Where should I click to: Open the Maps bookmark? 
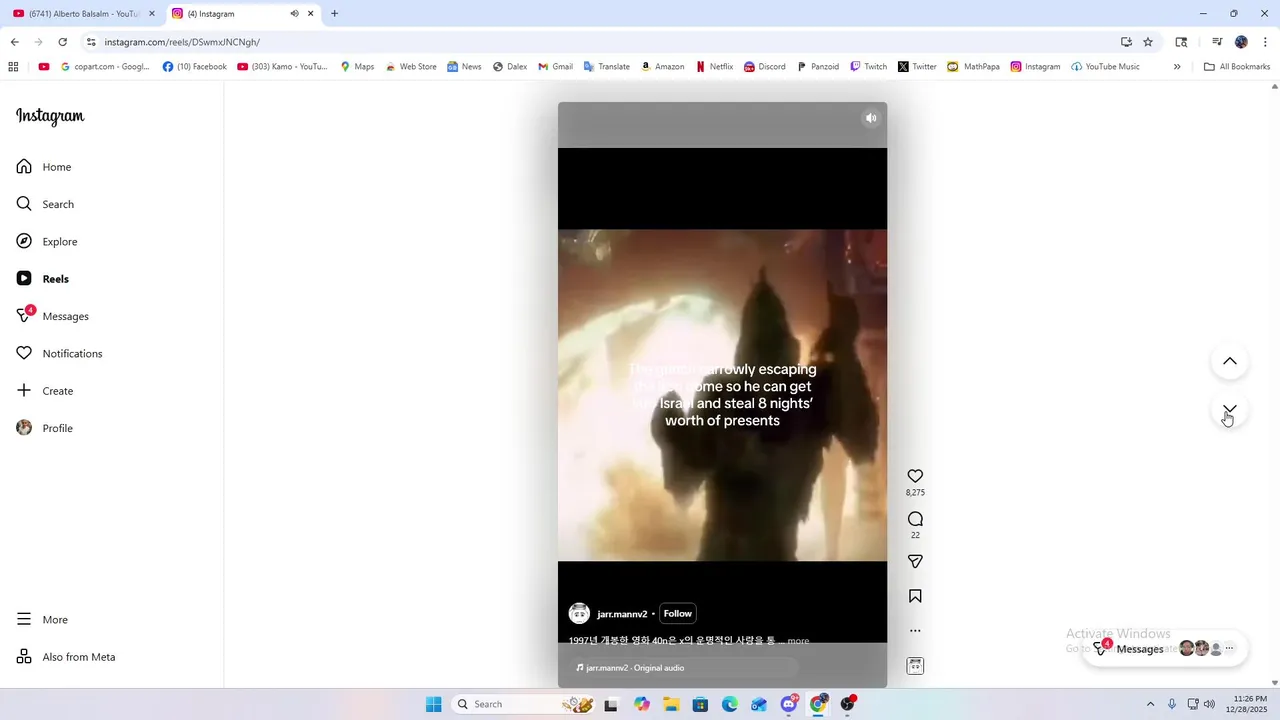(x=357, y=67)
